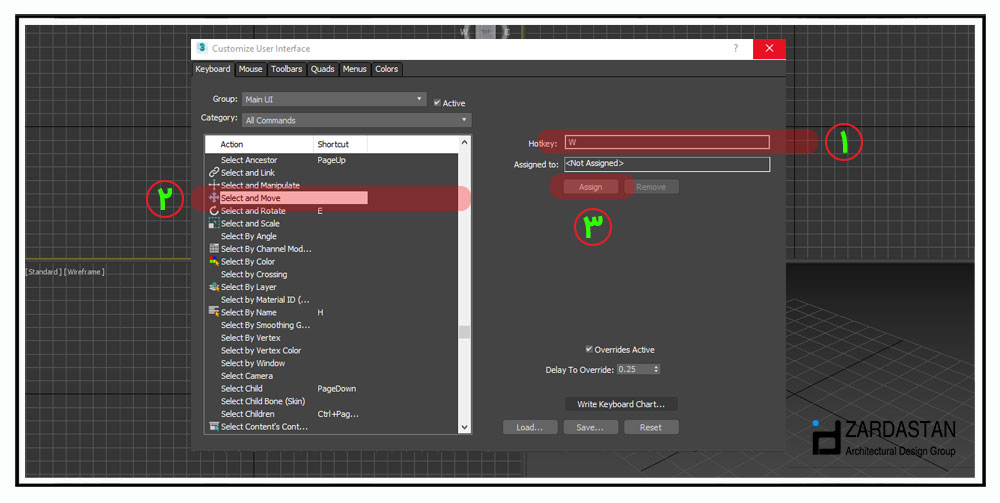Click the Write Keyboard Chart button
This screenshot has height=503, width=1000.
click(621, 404)
